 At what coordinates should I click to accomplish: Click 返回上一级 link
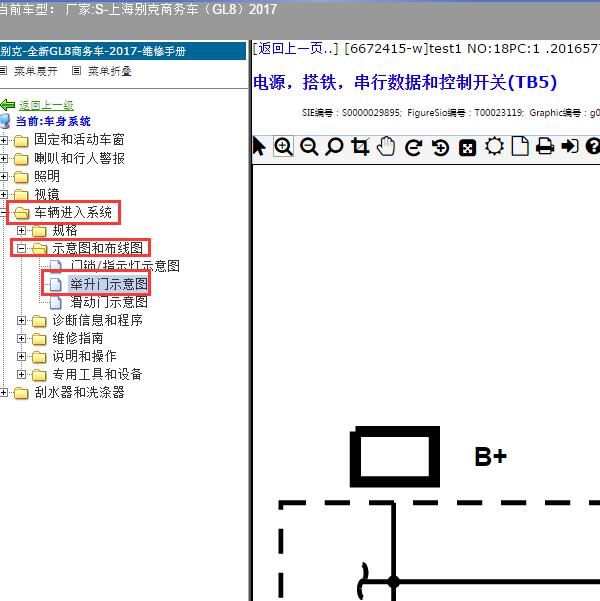[x=46, y=105]
